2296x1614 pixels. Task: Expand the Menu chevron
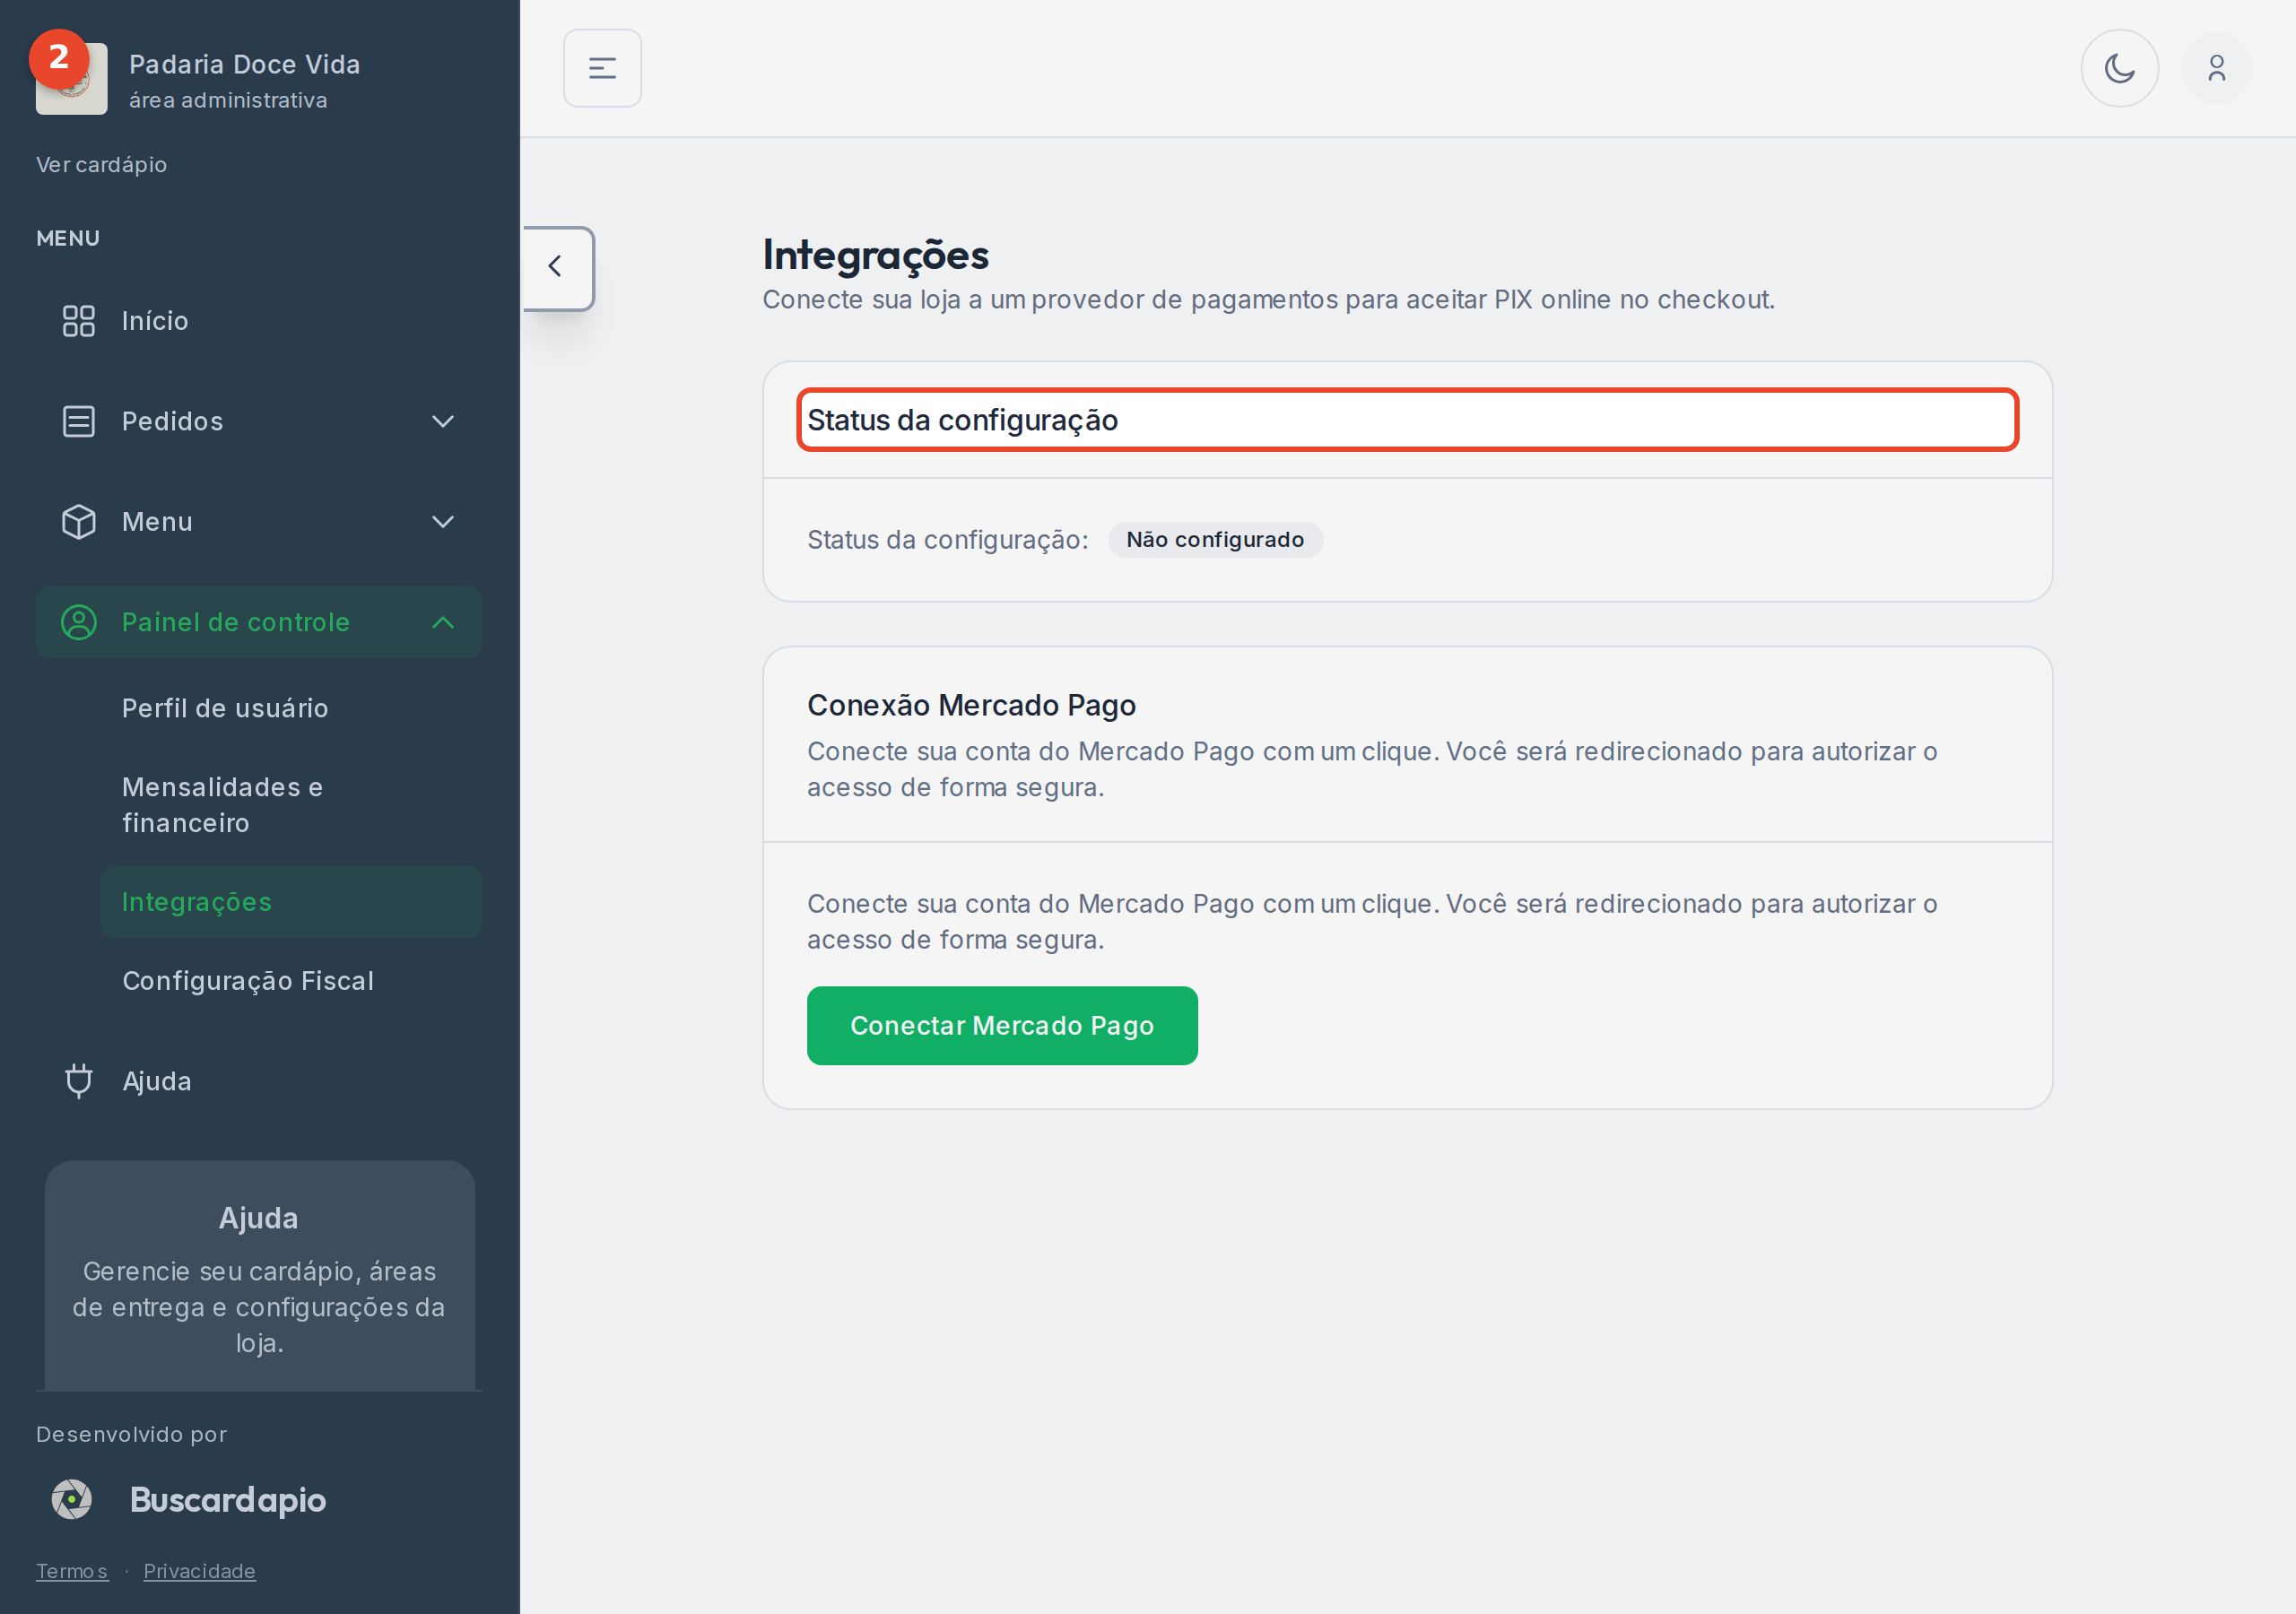click(x=443, y=522)
